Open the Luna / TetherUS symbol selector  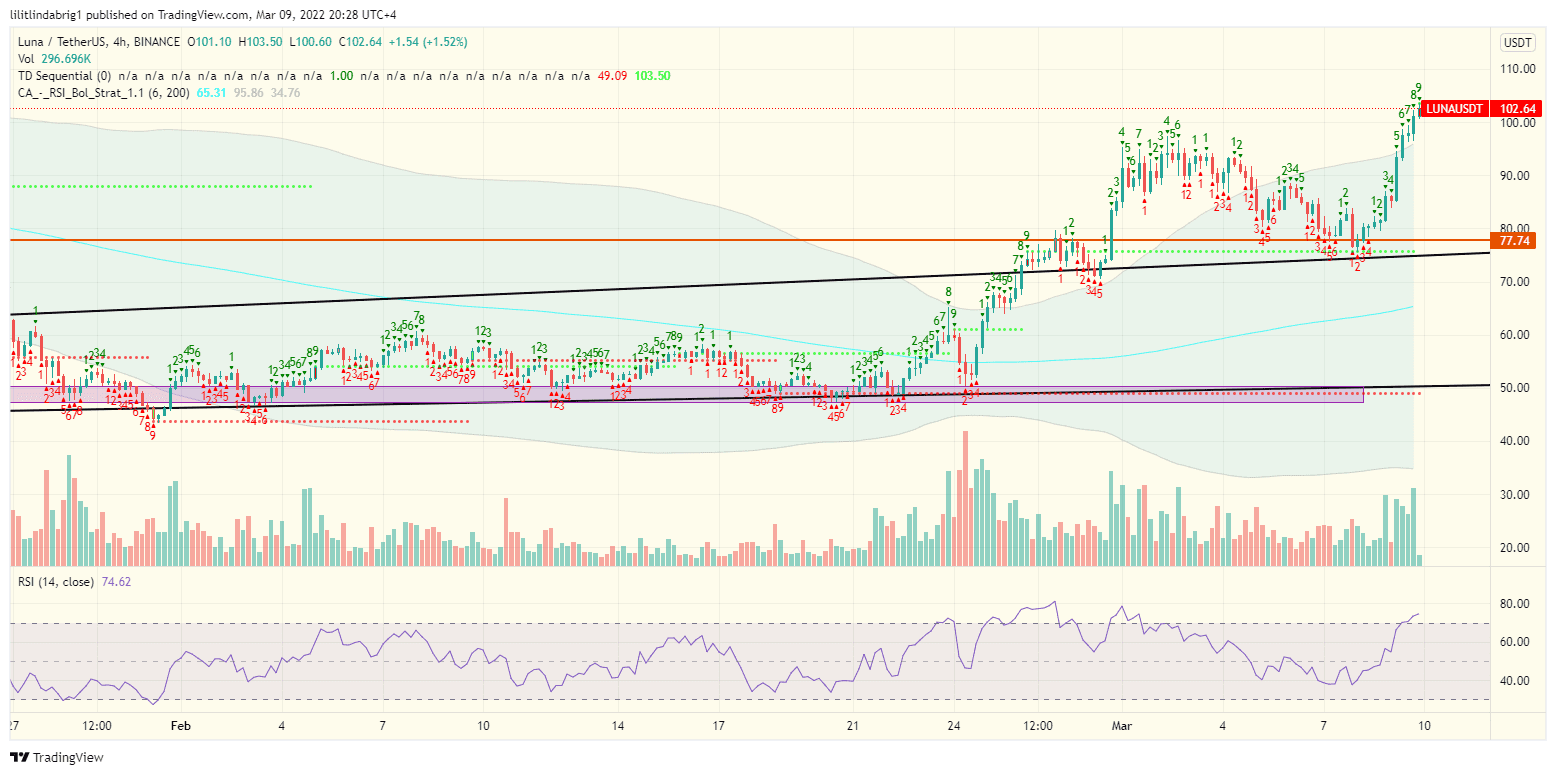pos(60,43)
